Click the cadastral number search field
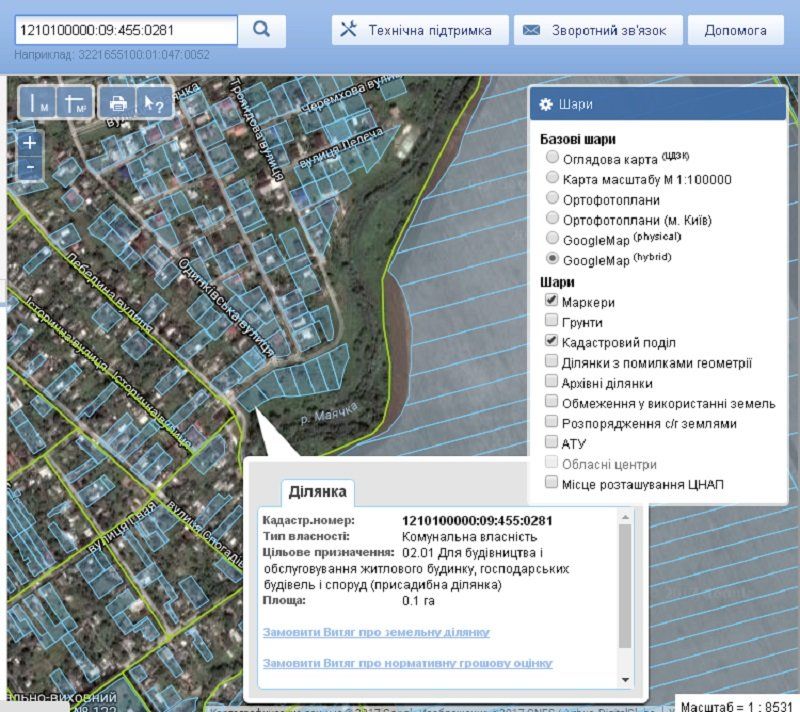 tap(123, 30)
